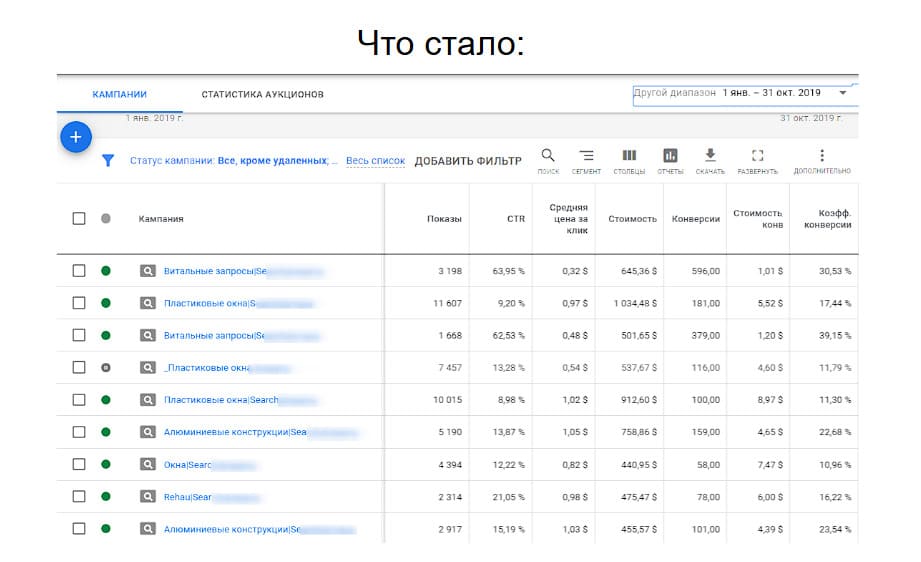Click search-type icon of Rehau campaign
Image resolution: width=921 pixels, height=562 pixels.
coord(147,497)
